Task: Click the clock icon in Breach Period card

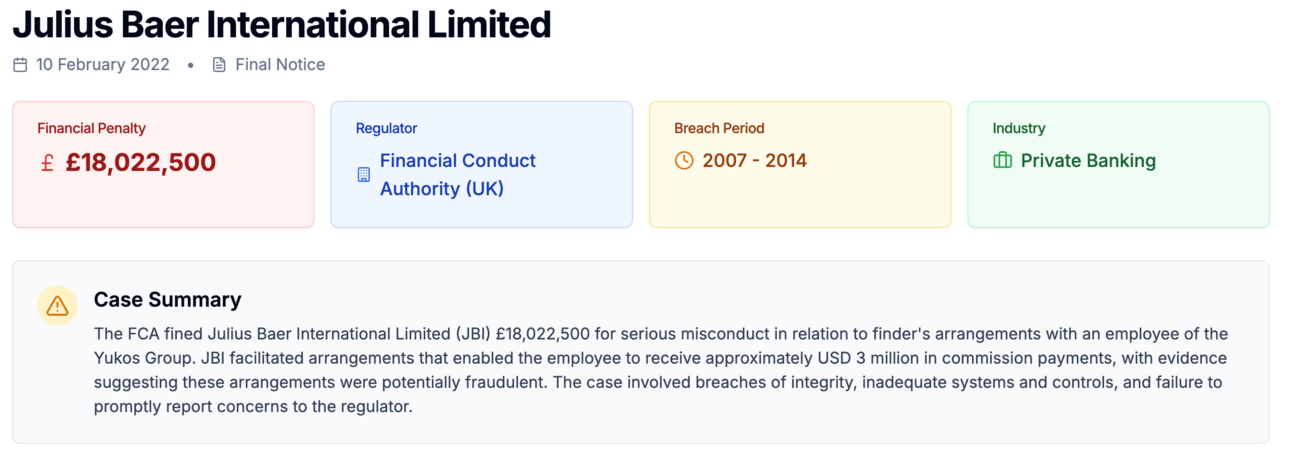Action: point(684,161)
